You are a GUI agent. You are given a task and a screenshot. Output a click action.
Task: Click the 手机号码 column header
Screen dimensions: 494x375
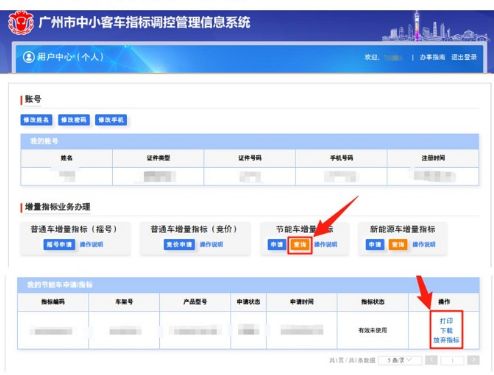[x=341, y=158]
